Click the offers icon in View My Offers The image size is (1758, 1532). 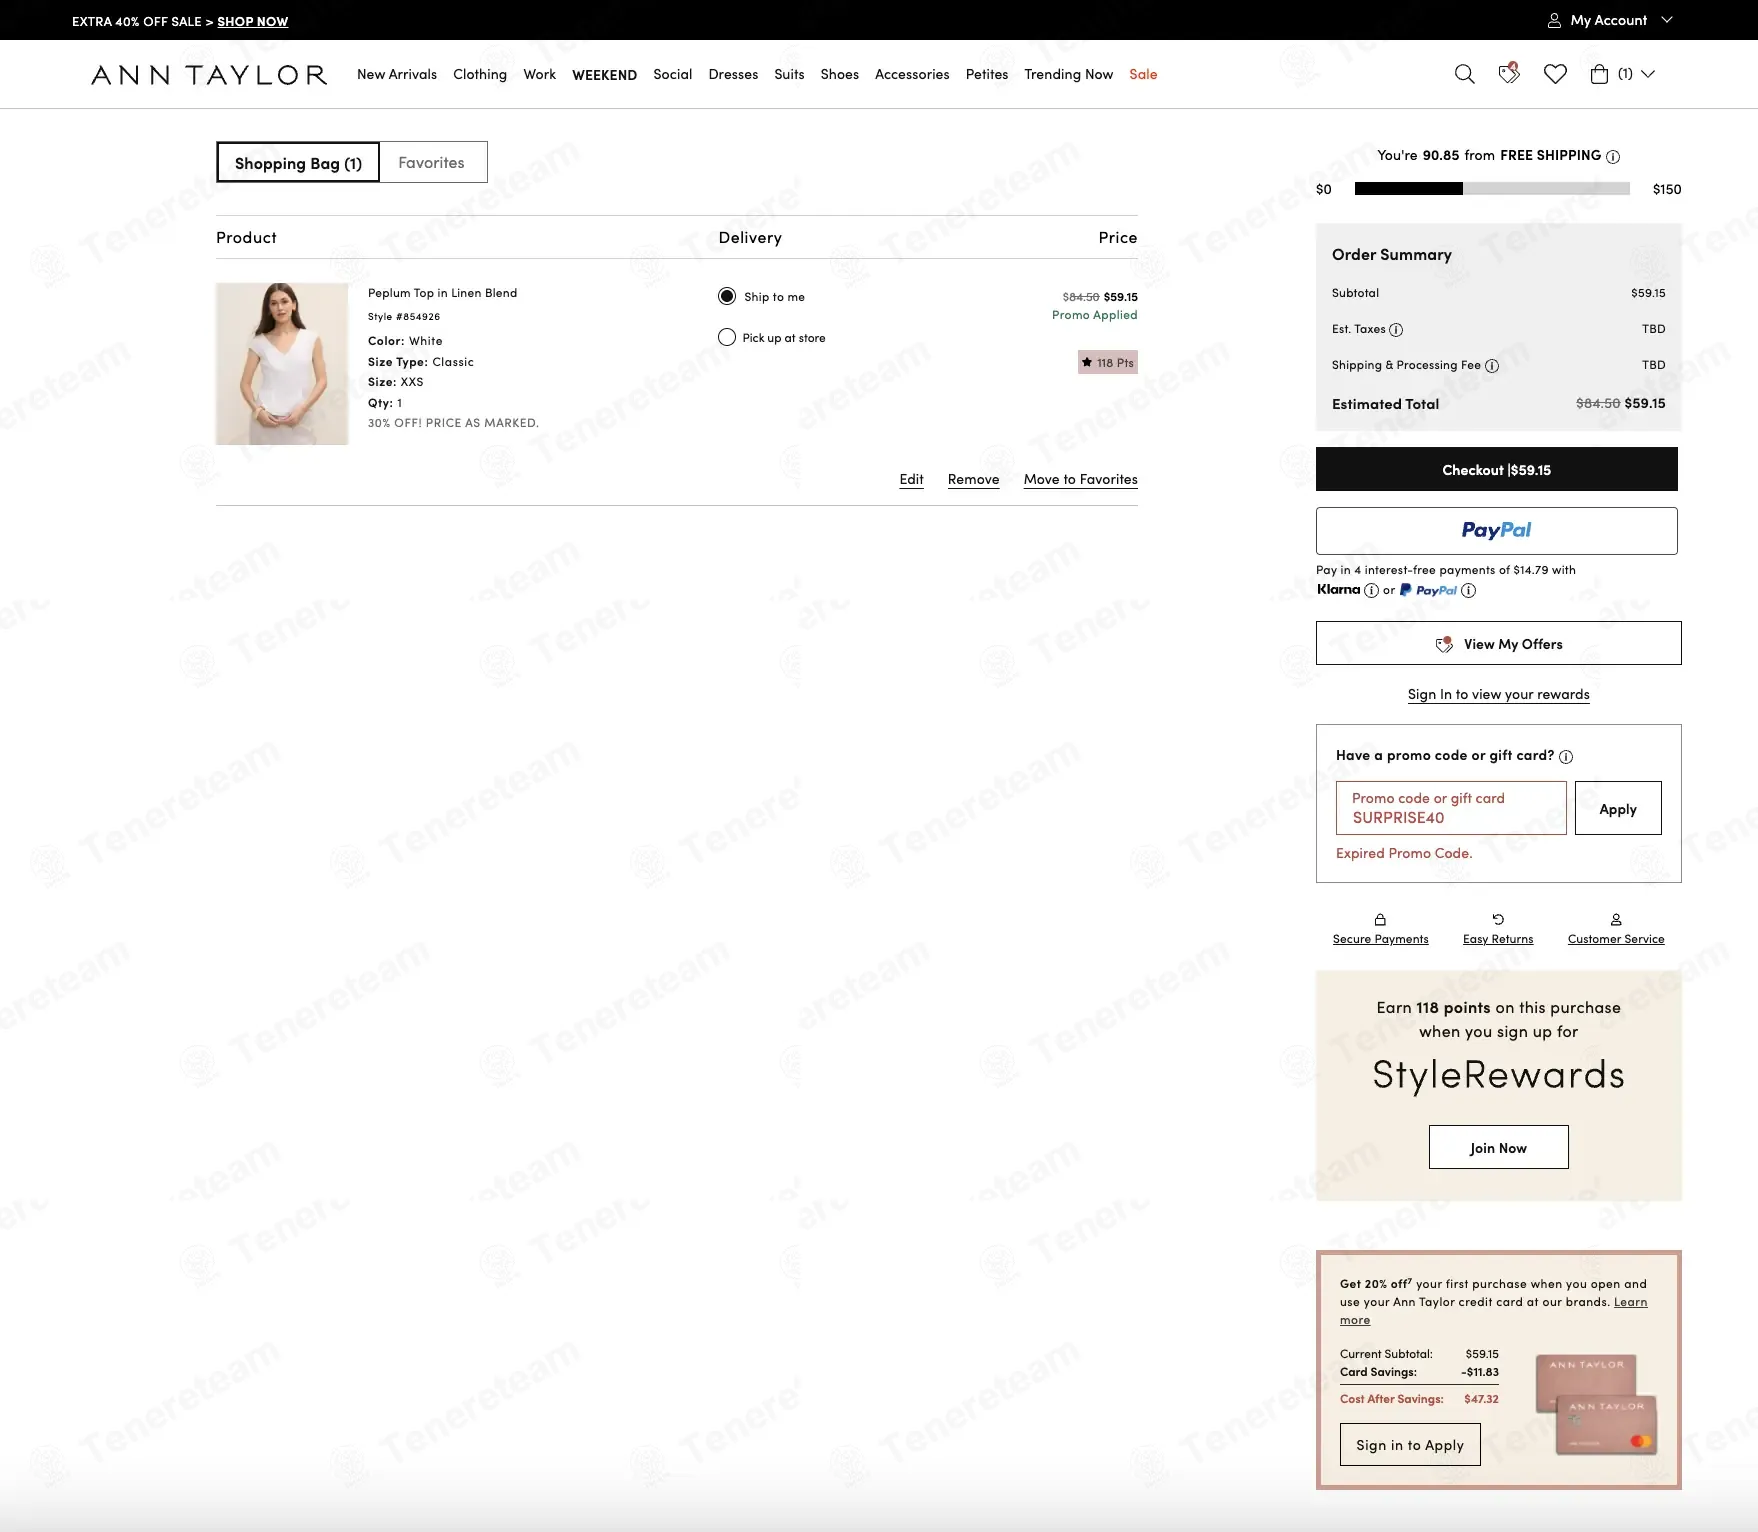1444,644
